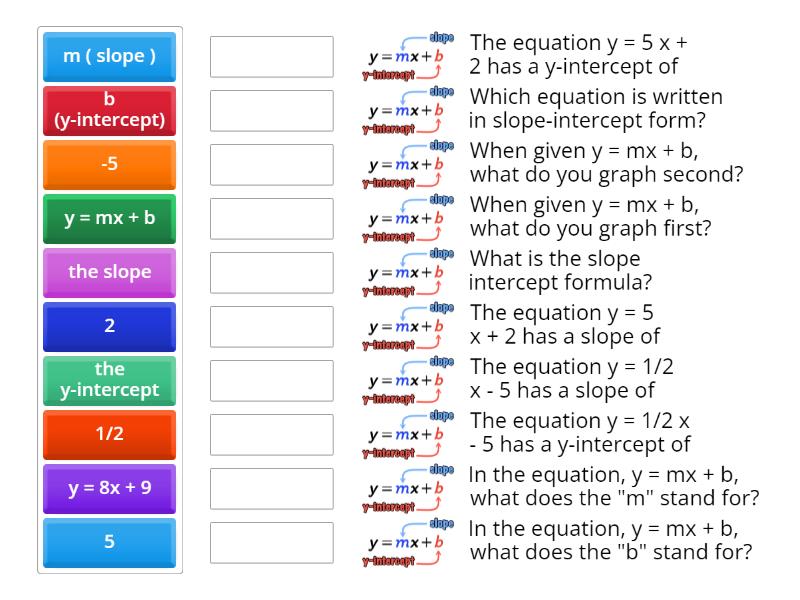Choose the green 'y = mx + b' tile
Image resolution: width=800 pixels, height=600 pixels.
tap(109, 219)
